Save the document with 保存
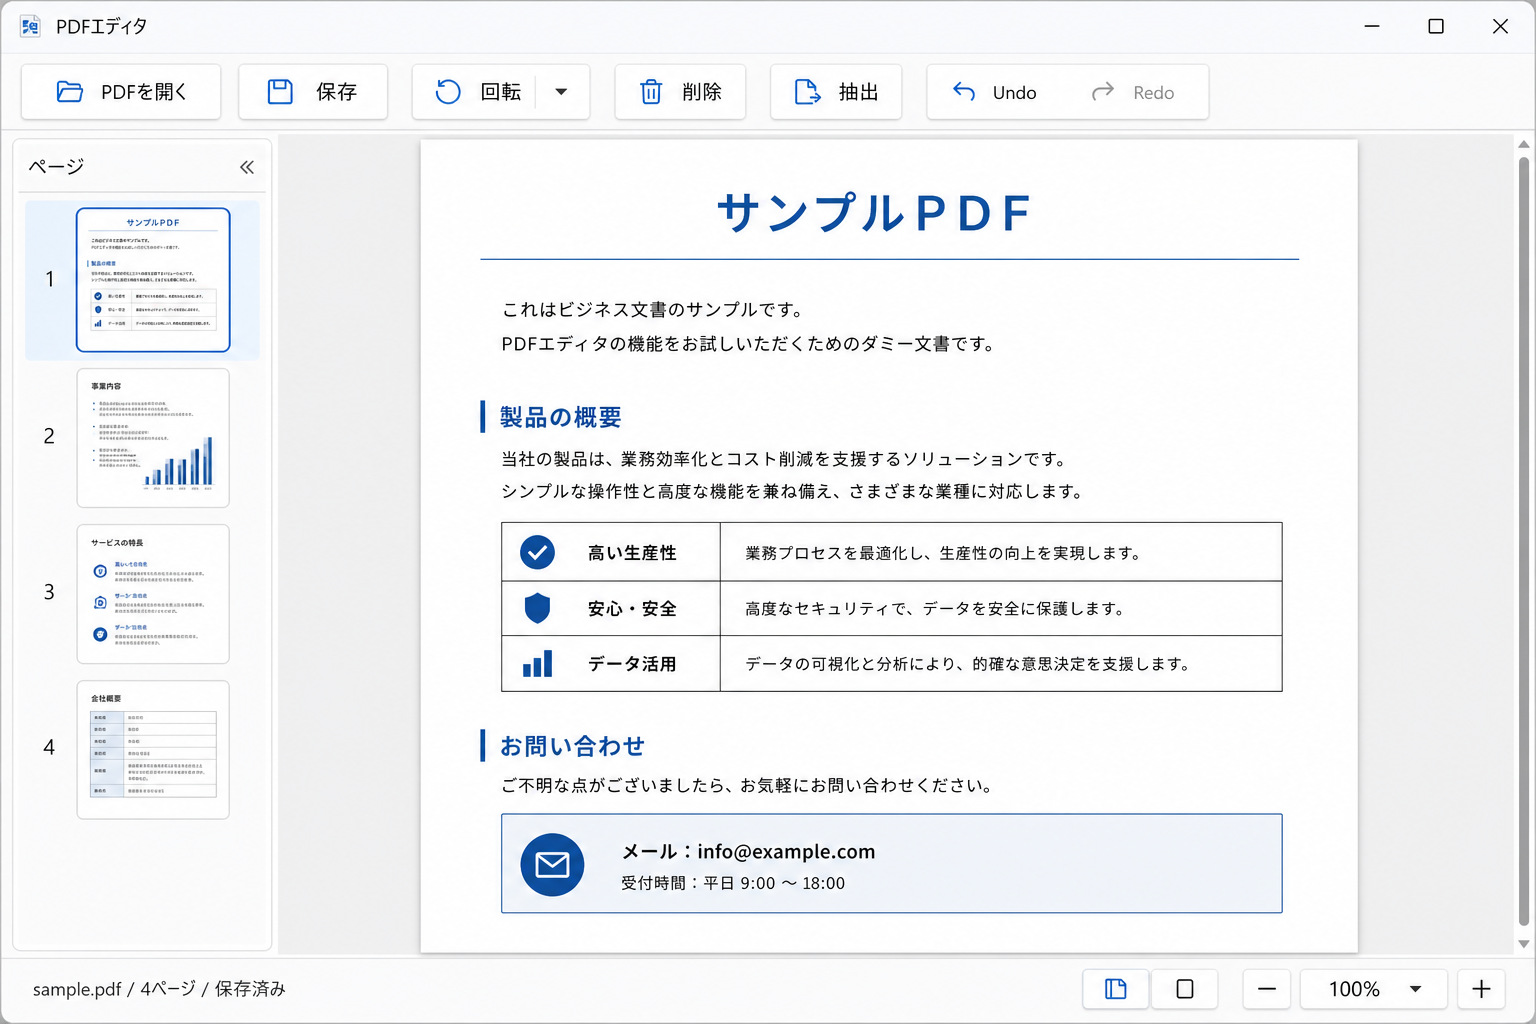 [313, 92]
